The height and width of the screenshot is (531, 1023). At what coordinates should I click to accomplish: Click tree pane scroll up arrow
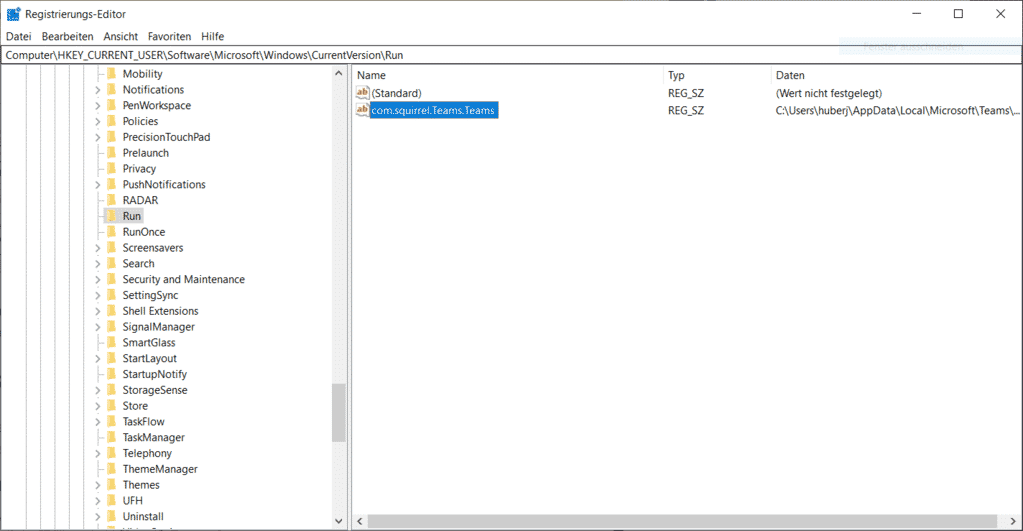[339, 73]
